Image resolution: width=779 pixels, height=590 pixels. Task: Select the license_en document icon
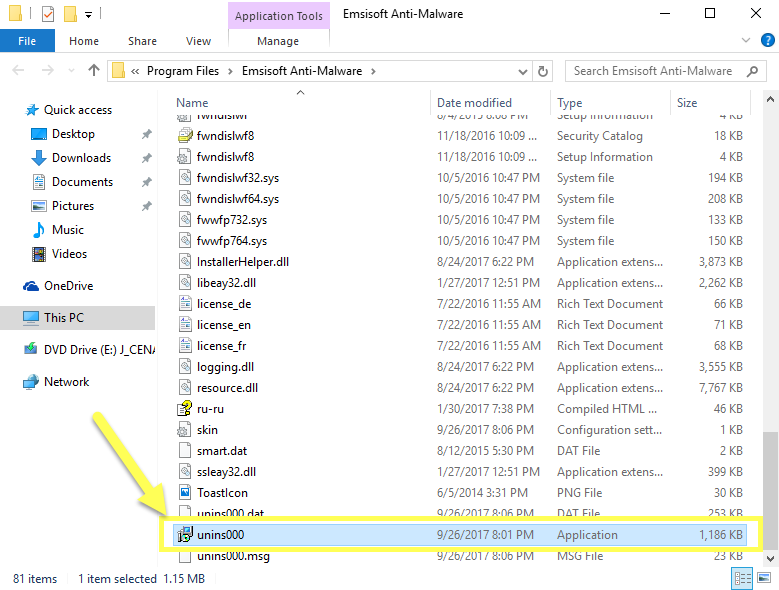coord(185,324)
